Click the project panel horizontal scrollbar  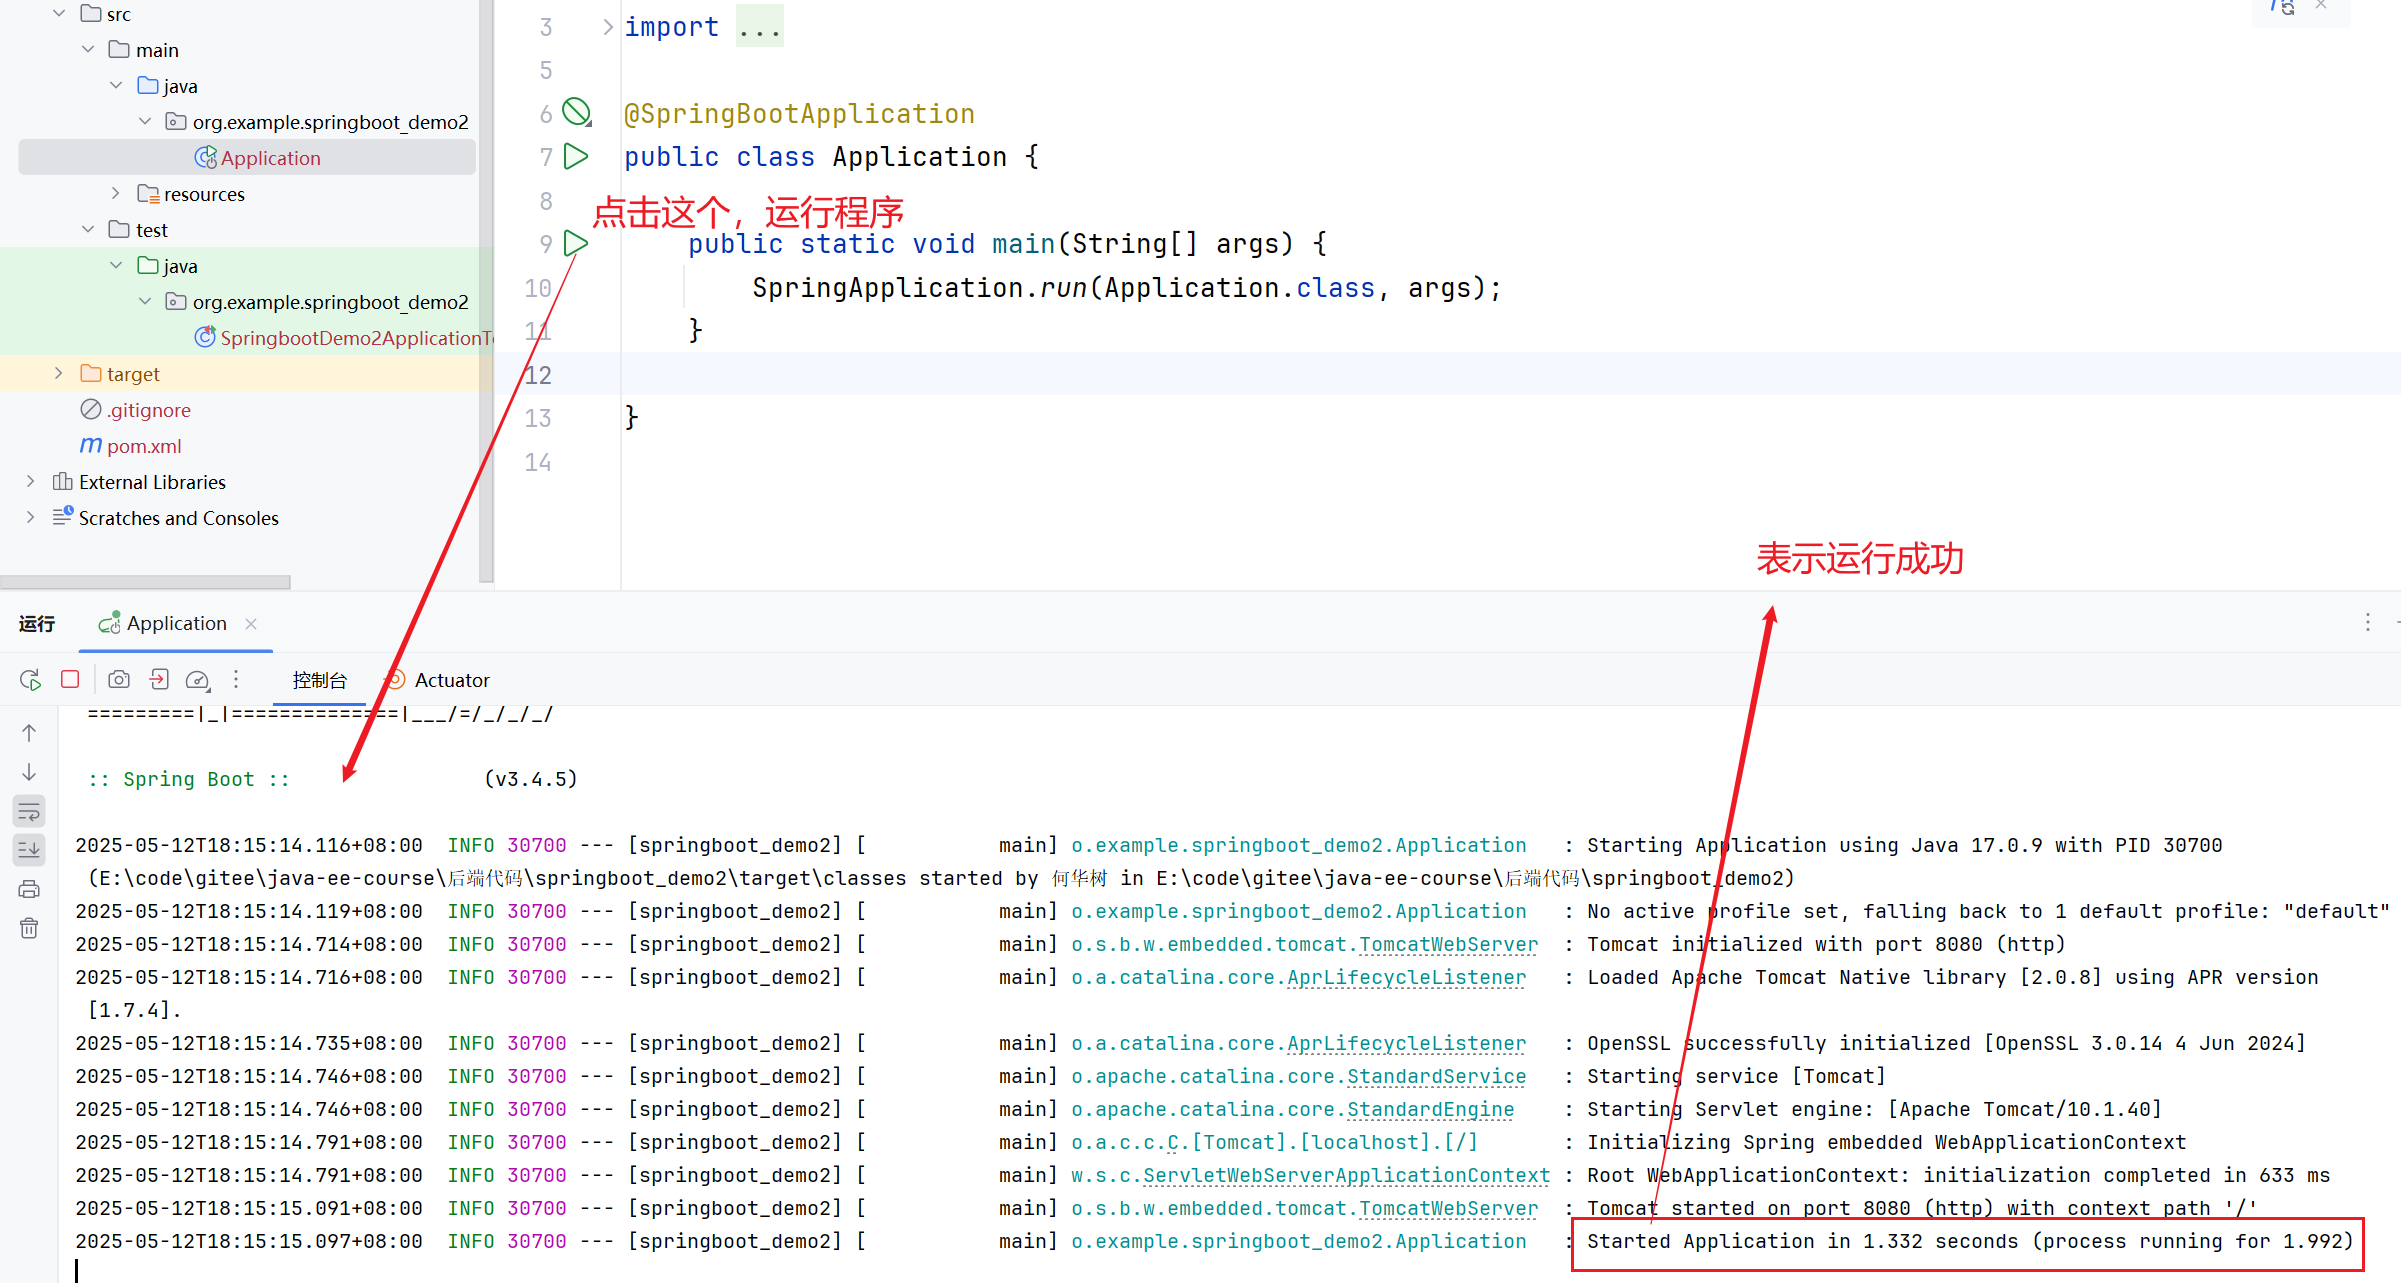click(x=145, y=582)
